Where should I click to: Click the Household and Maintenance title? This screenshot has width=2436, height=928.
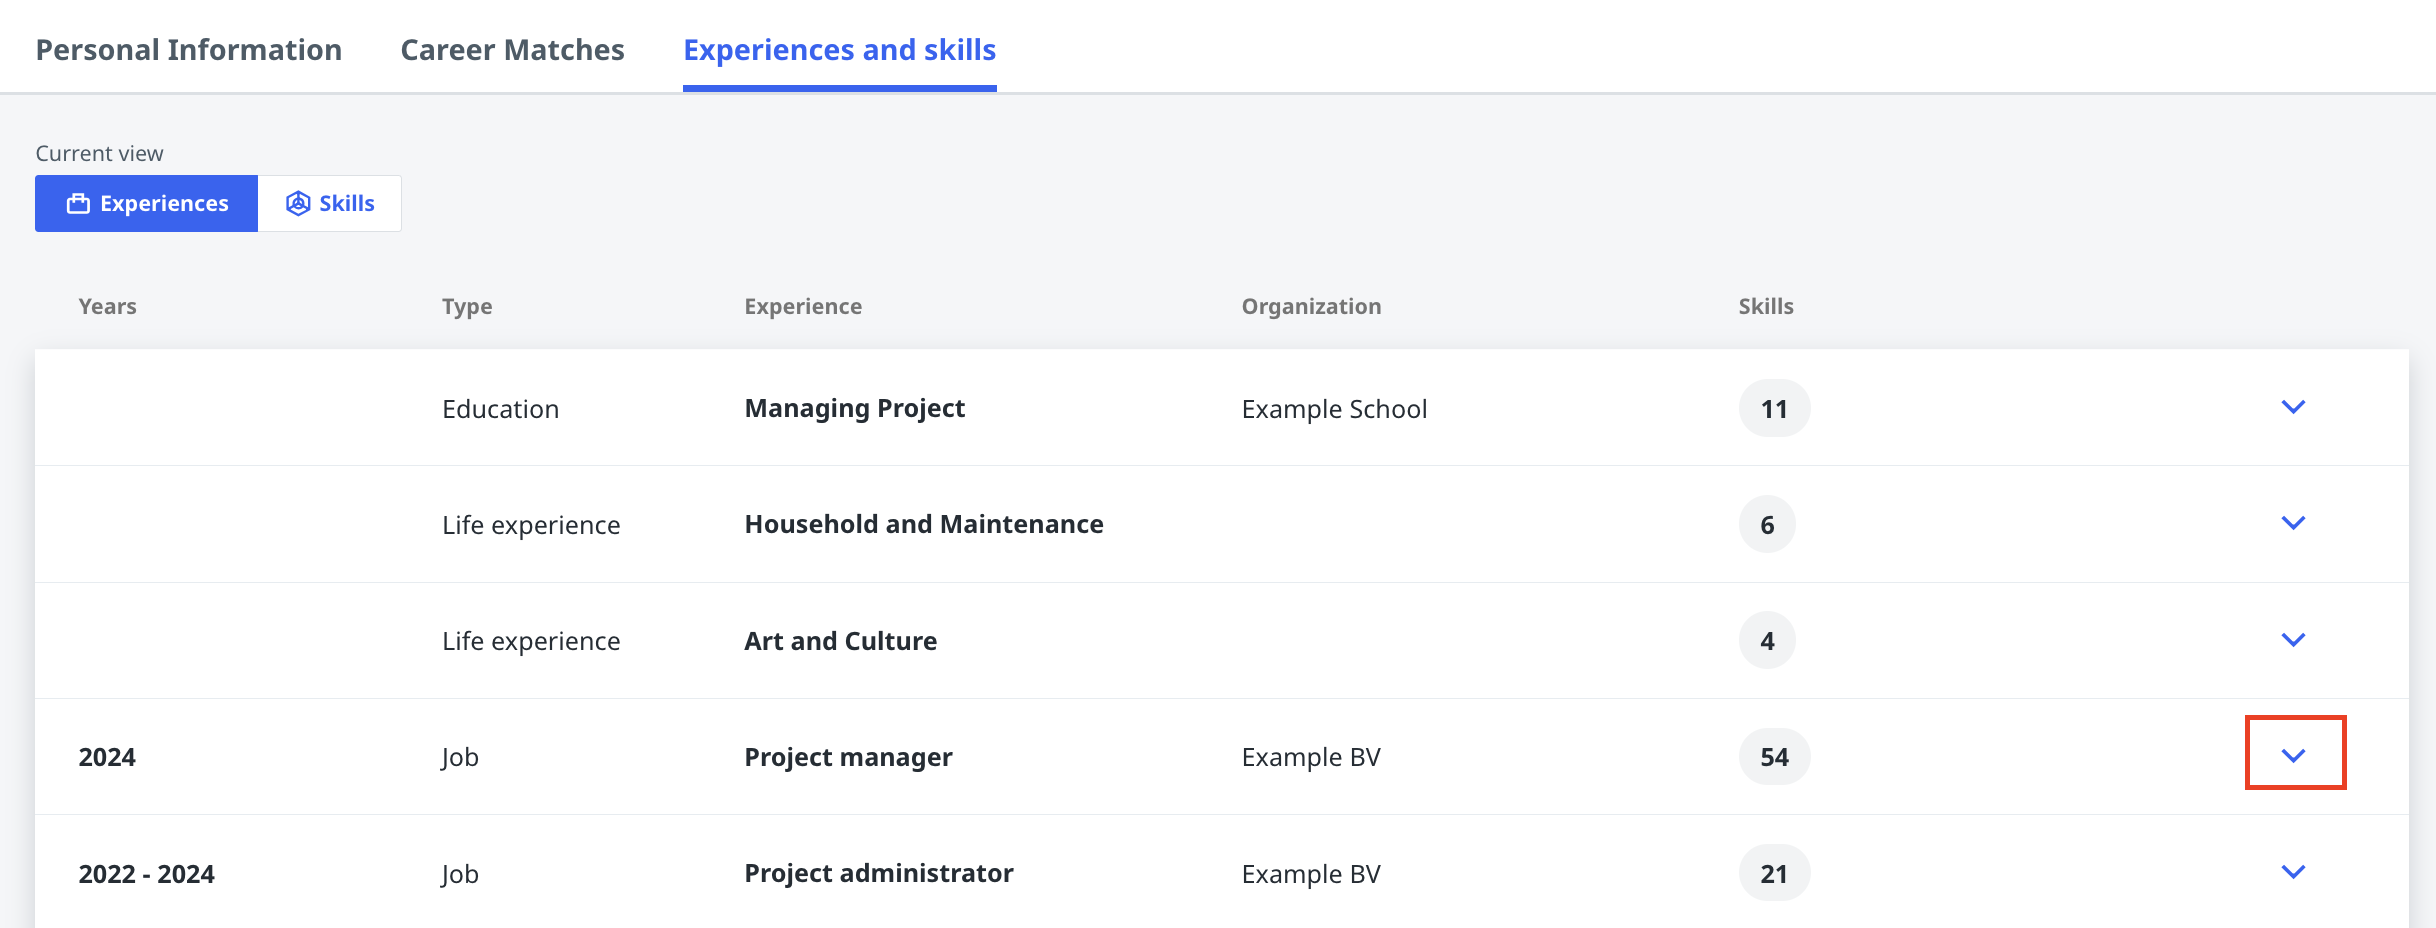point(923,525)
